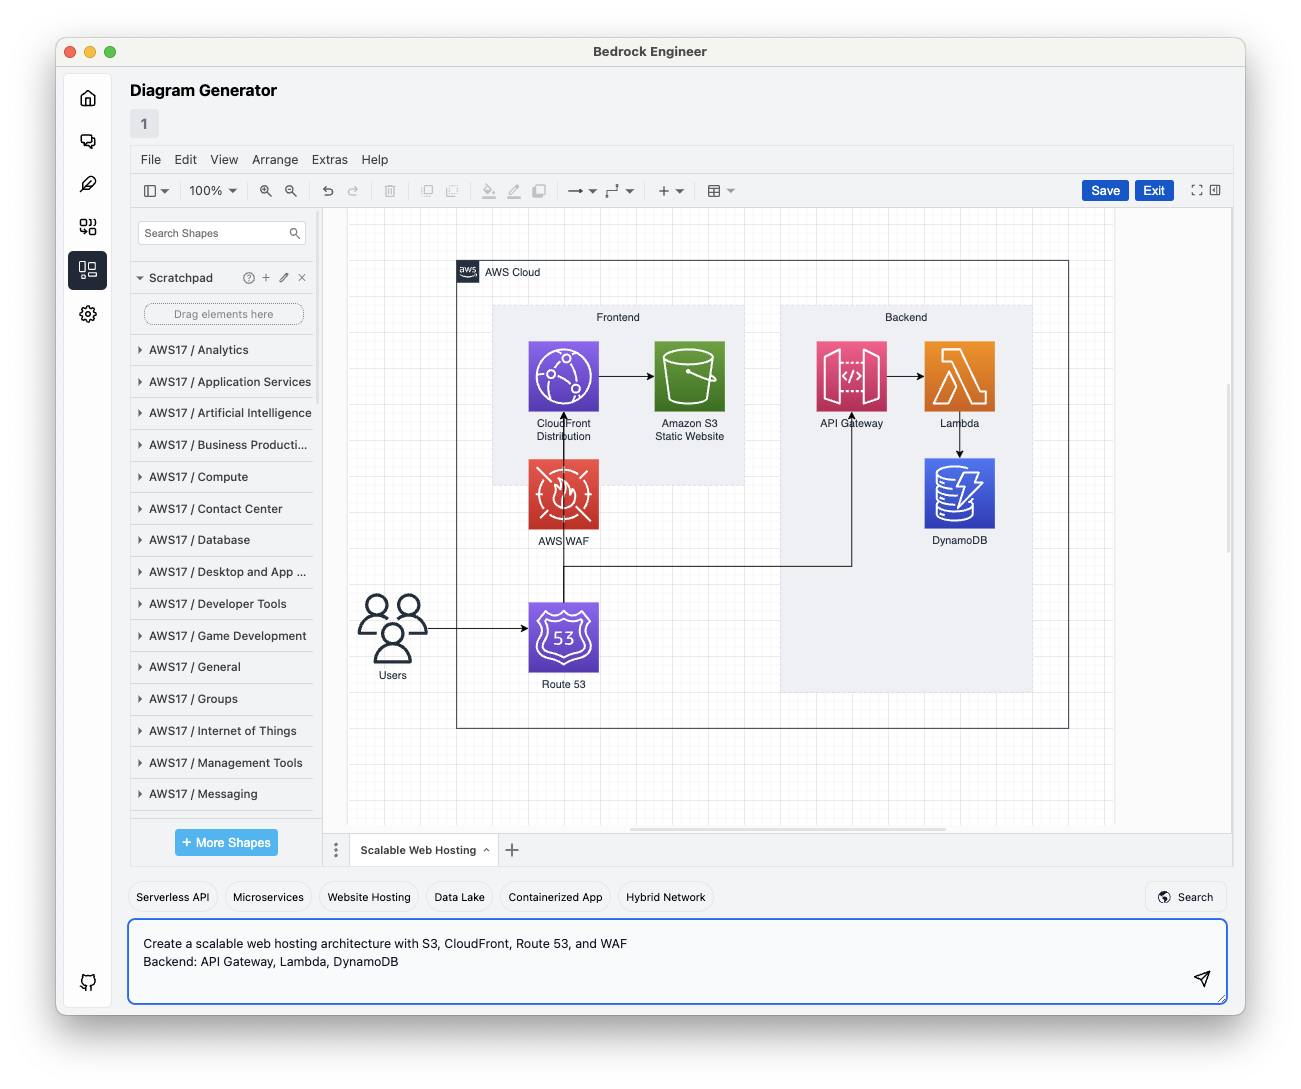1301x1089 pixels.
Task: Expand AWS17 / Internet of Things
Action: [222, 731]
